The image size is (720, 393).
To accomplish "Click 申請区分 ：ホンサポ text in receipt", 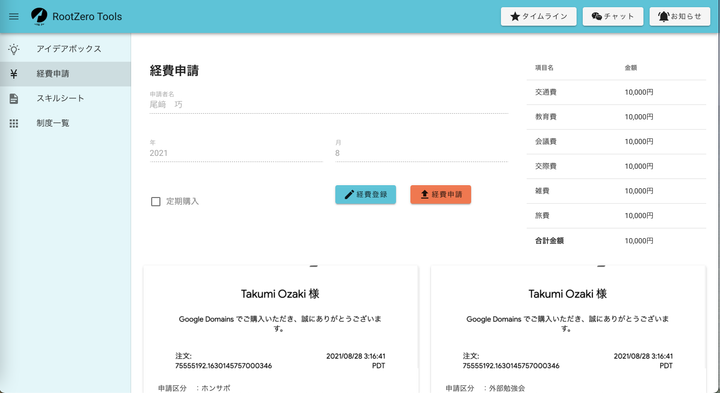I will pos(194,388).
